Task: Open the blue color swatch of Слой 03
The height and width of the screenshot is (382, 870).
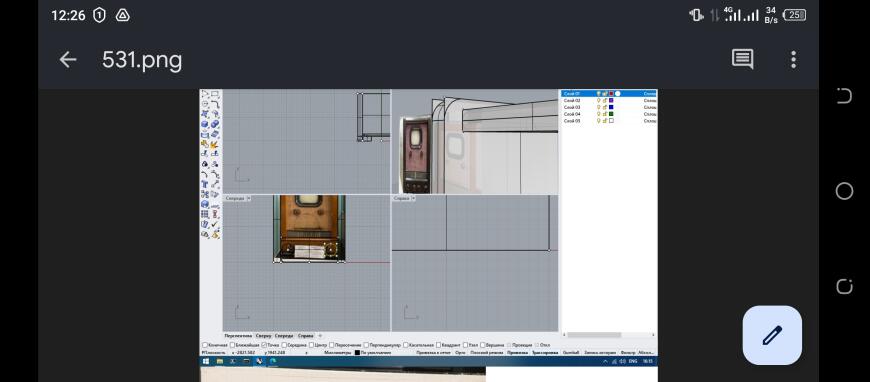Action: (611, 107)
